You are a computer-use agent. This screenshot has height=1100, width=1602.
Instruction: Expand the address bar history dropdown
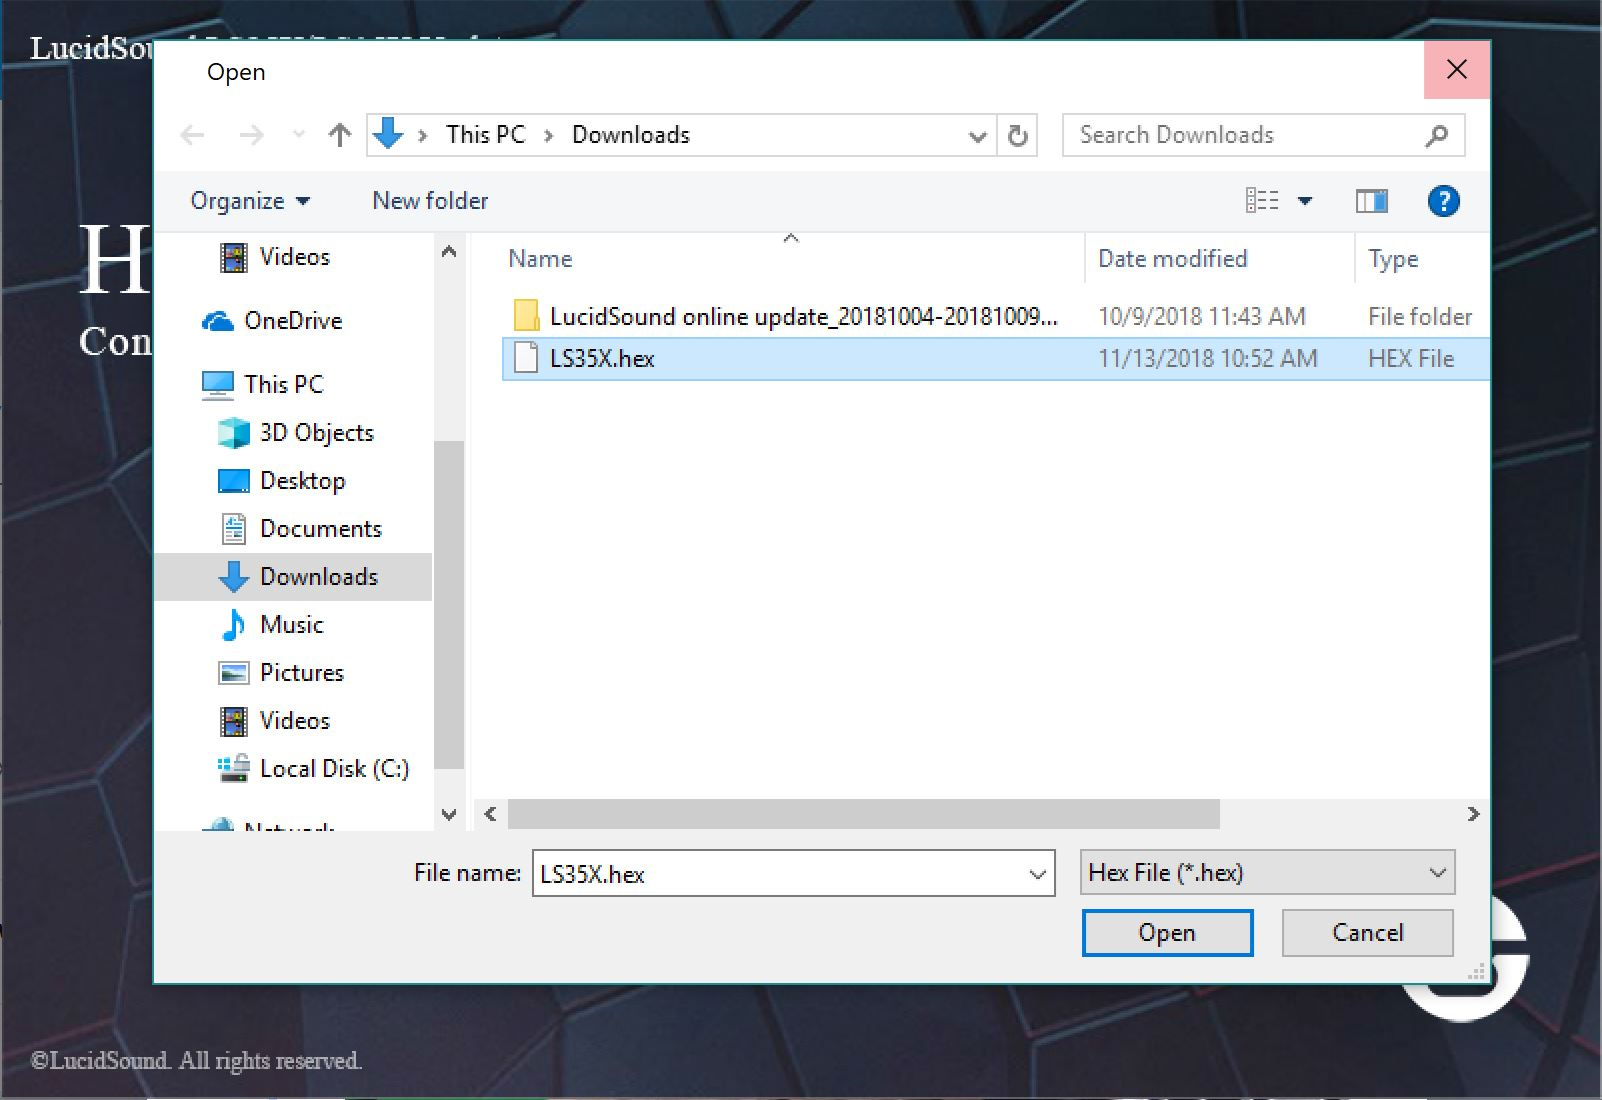[x=978, y=136]
